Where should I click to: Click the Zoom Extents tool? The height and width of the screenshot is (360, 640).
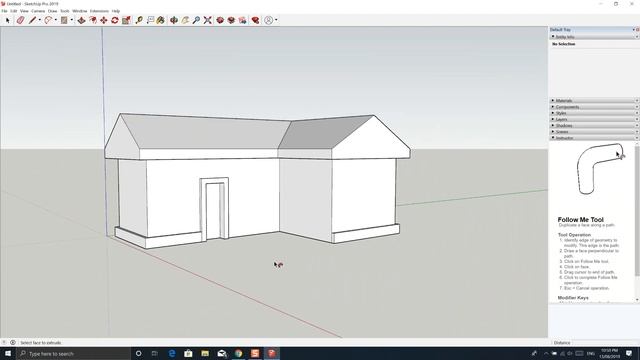(208, 20)
